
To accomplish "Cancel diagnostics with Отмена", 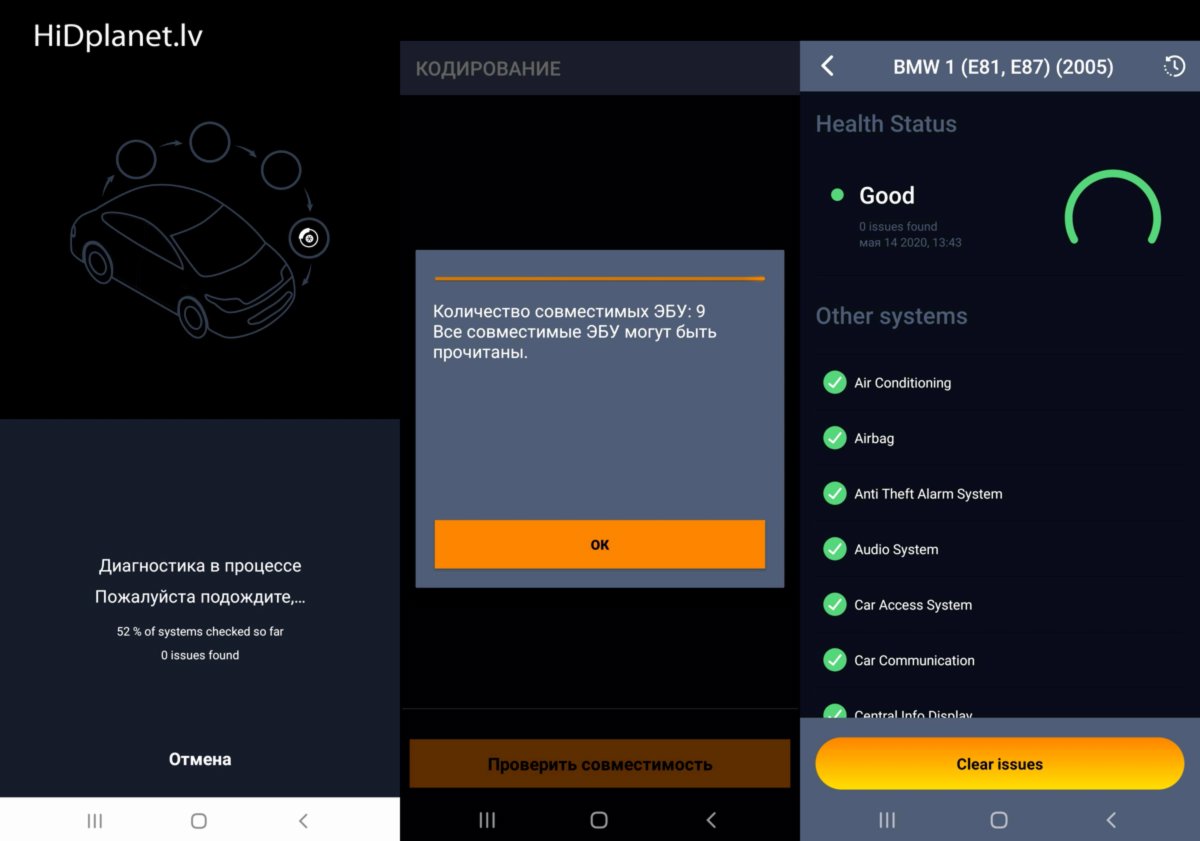I will click(x=200, y=759).
